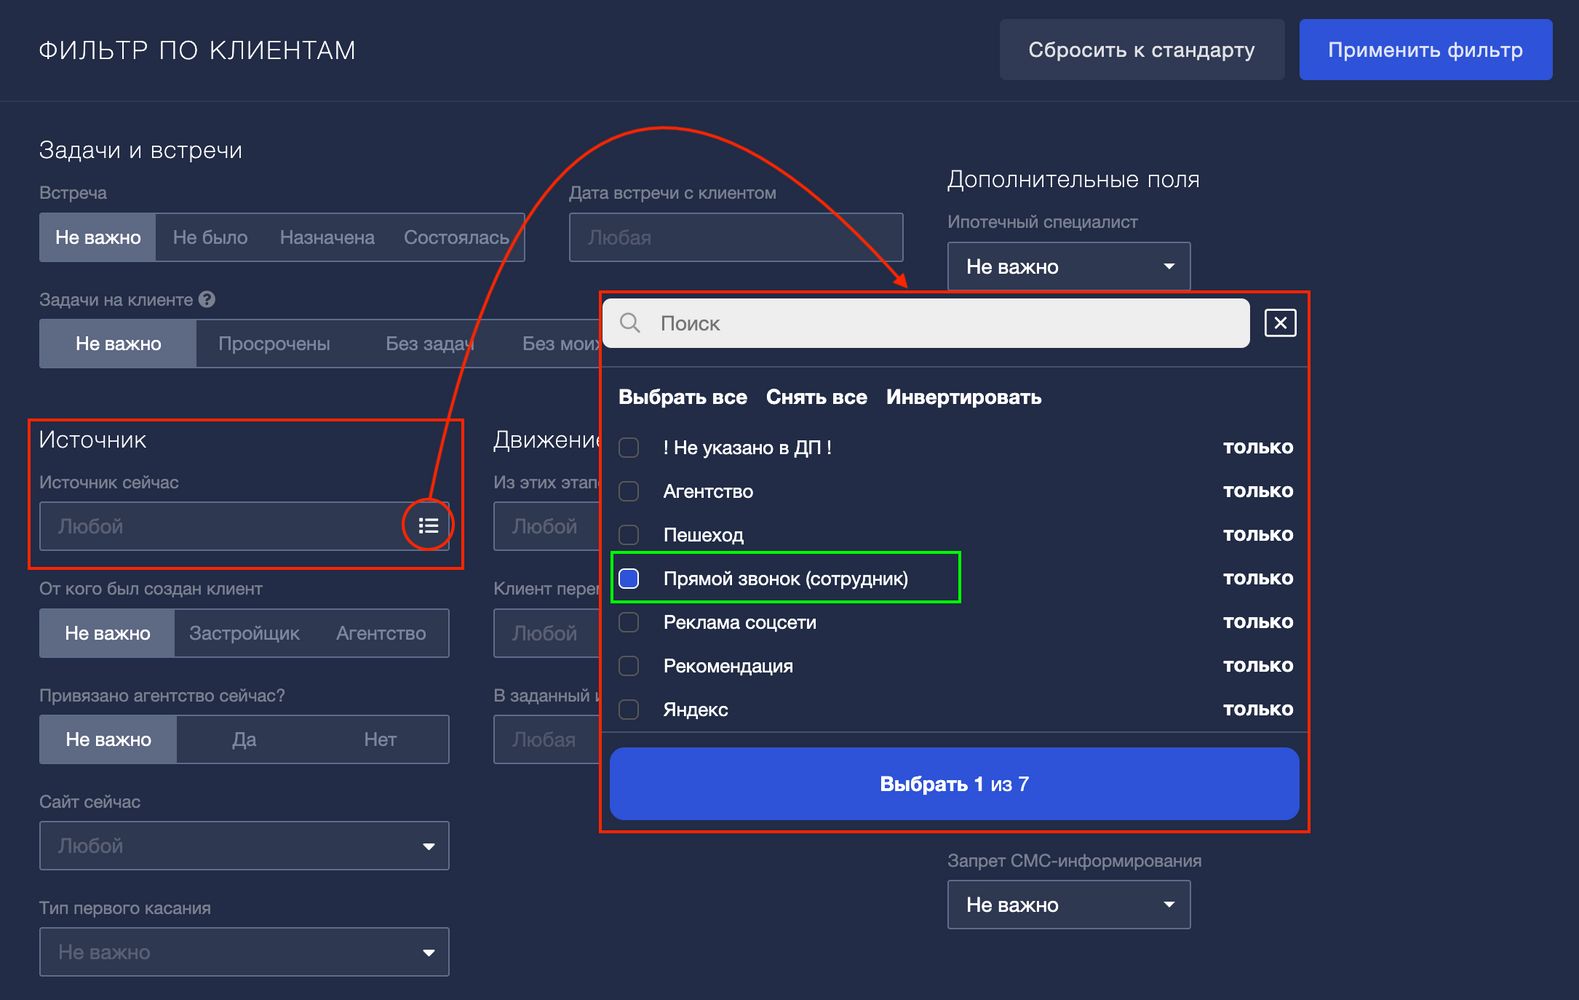
Task: Switch task filter to Просрочены
Action: pyautogui.click(x=274, y=344)
